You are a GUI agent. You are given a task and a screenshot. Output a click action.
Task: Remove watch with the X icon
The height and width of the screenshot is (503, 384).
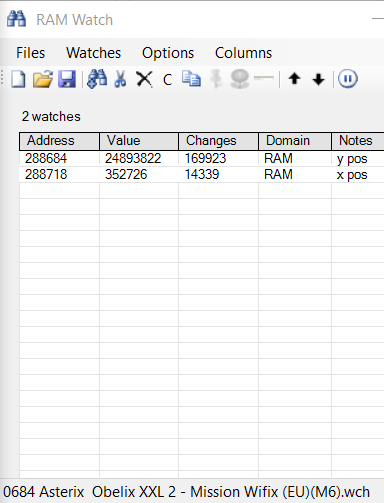coord(144,80)
